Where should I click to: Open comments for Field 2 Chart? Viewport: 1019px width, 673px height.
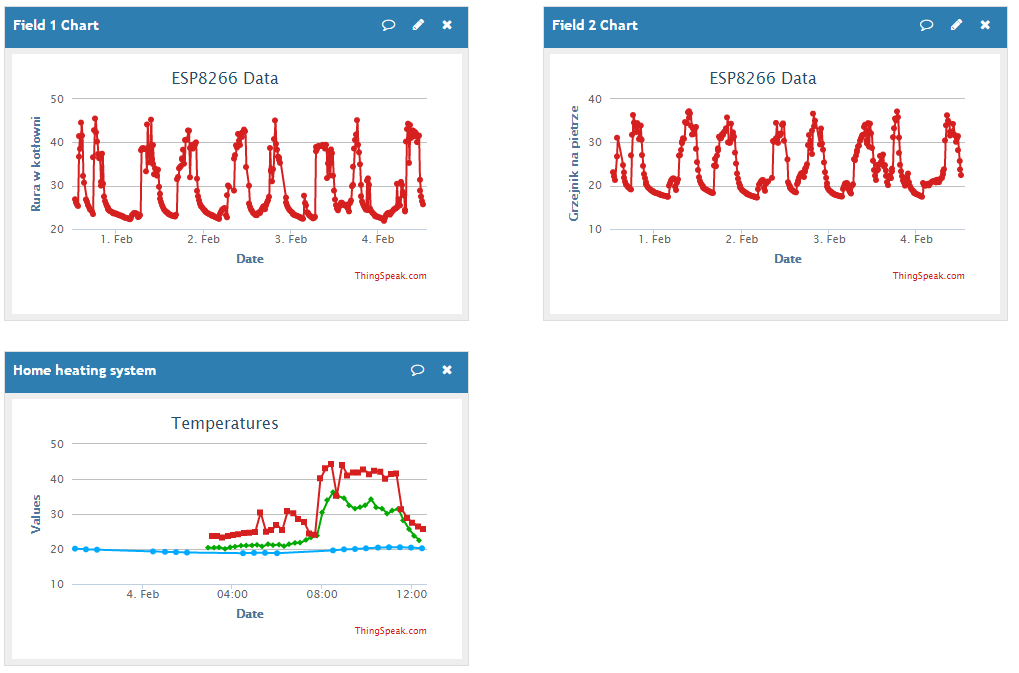(927, 25)
